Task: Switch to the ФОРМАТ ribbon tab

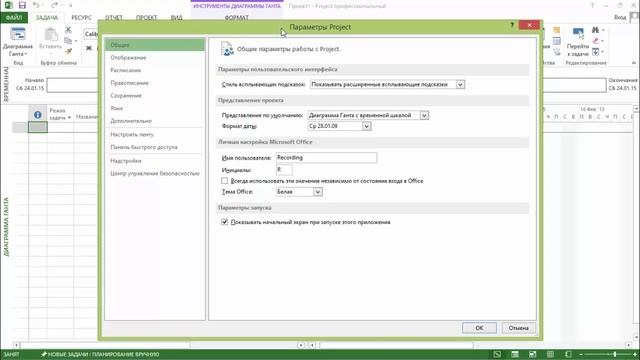Action: (236, 18)
